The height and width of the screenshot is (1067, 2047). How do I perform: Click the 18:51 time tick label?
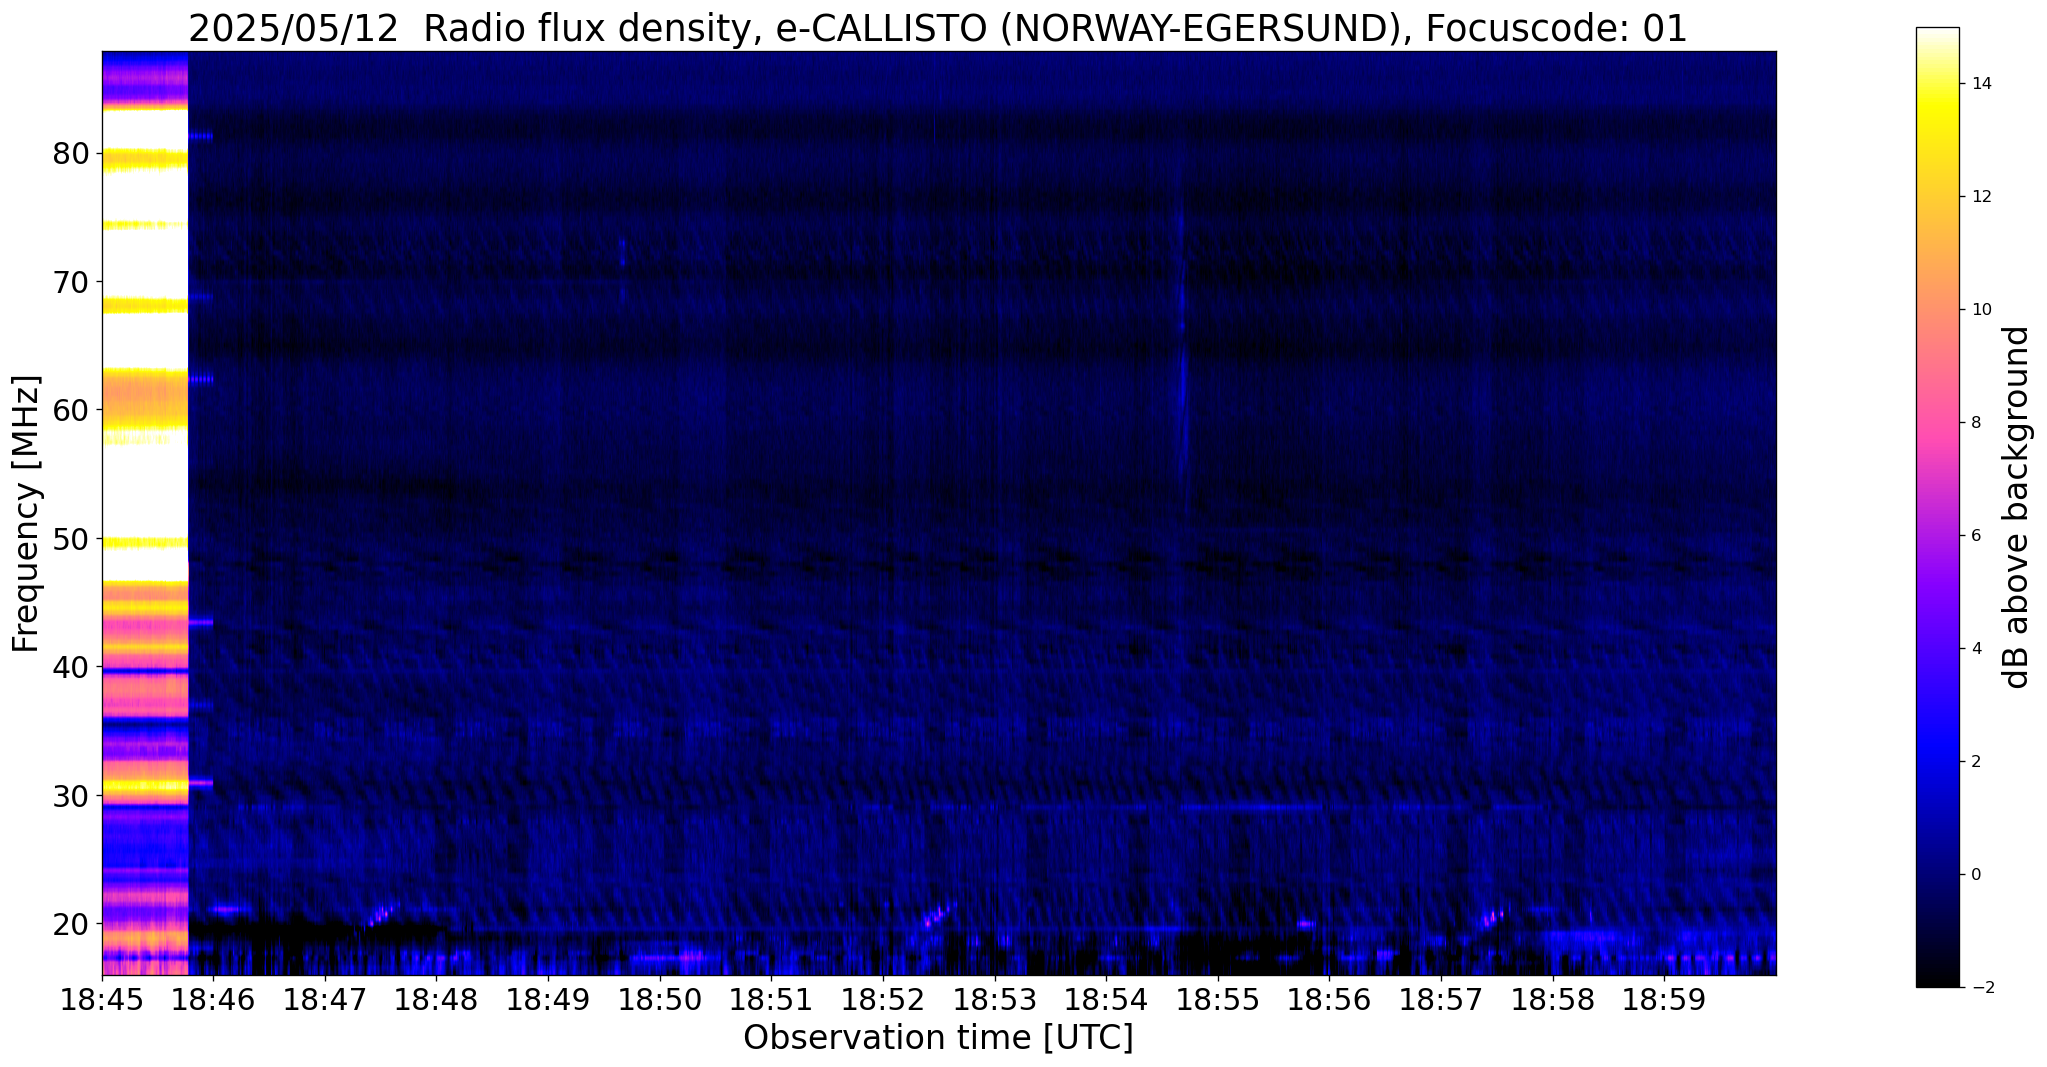pos(771,999)
